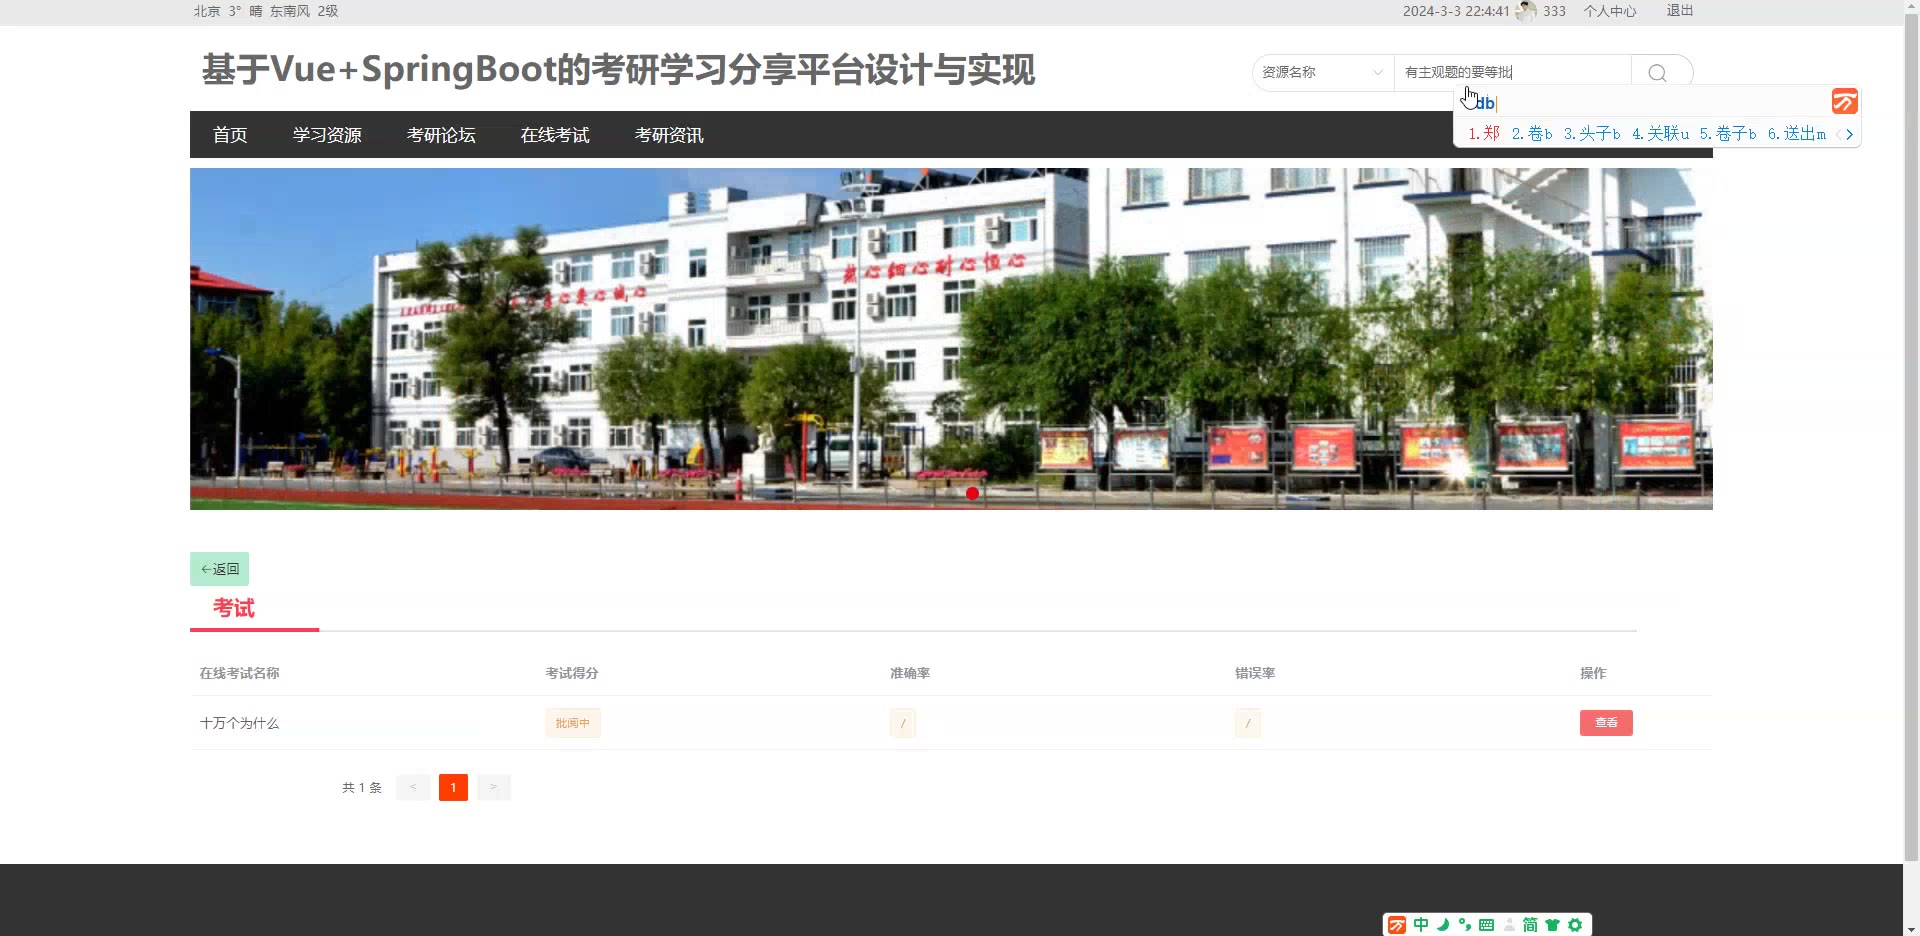Viewport: 1920px width, 936px height.
Task: Show next IME candidate page arrow
Action: pyautogui.click(x=1850, y=134)
